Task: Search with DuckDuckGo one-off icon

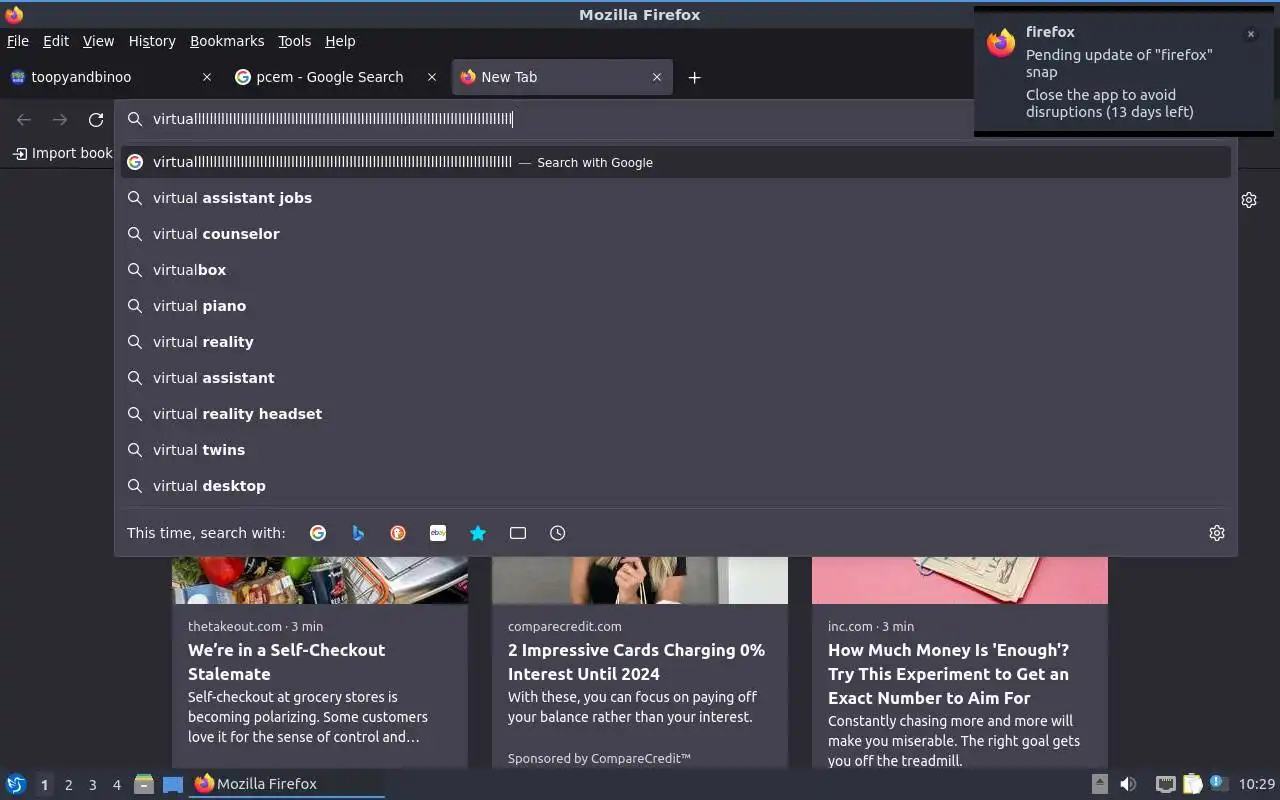Action: click(398, 533)
